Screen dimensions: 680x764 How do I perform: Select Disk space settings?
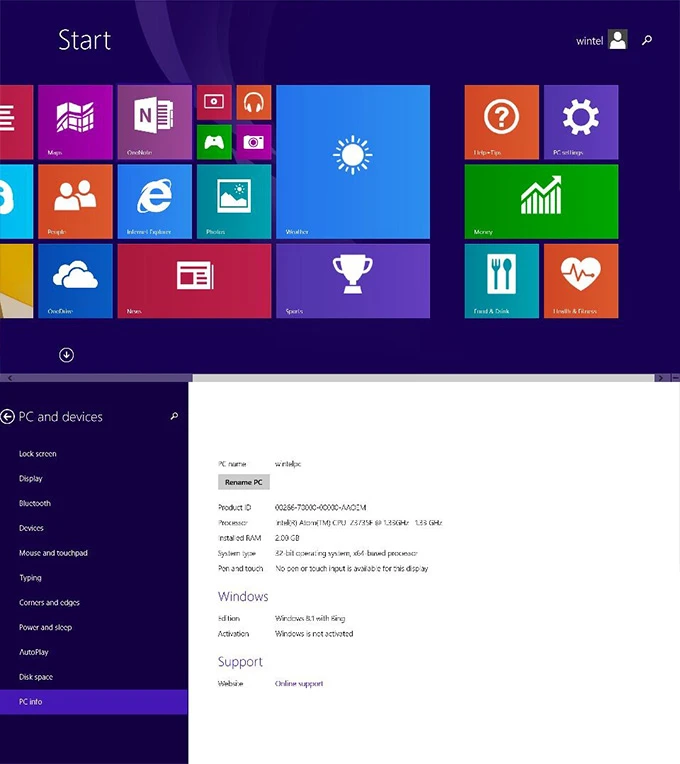(x=94, y=677)
